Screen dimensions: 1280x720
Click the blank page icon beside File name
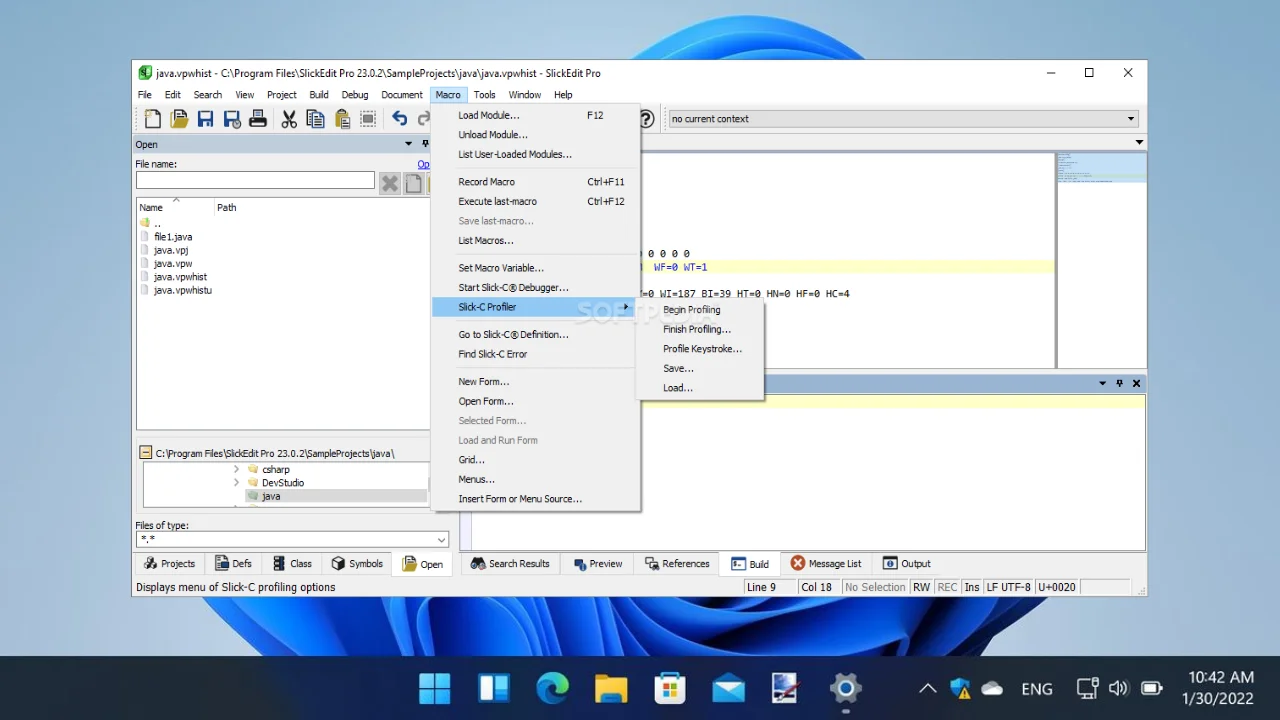[413, 182]
